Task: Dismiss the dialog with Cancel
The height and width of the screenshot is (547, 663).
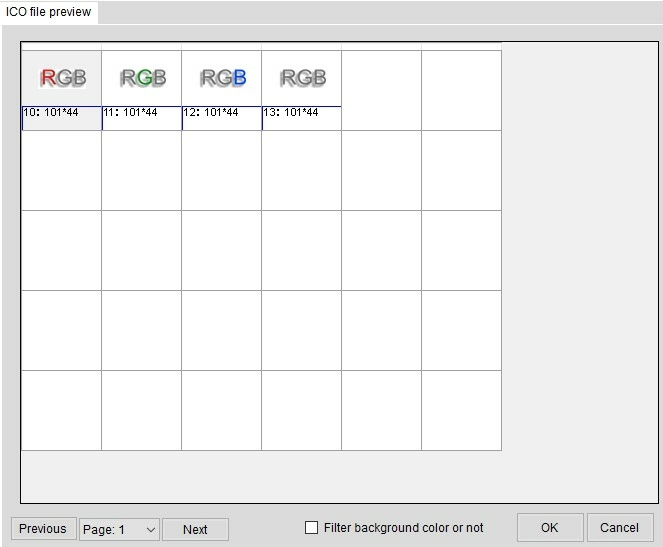Action: (x=619, y=528)
